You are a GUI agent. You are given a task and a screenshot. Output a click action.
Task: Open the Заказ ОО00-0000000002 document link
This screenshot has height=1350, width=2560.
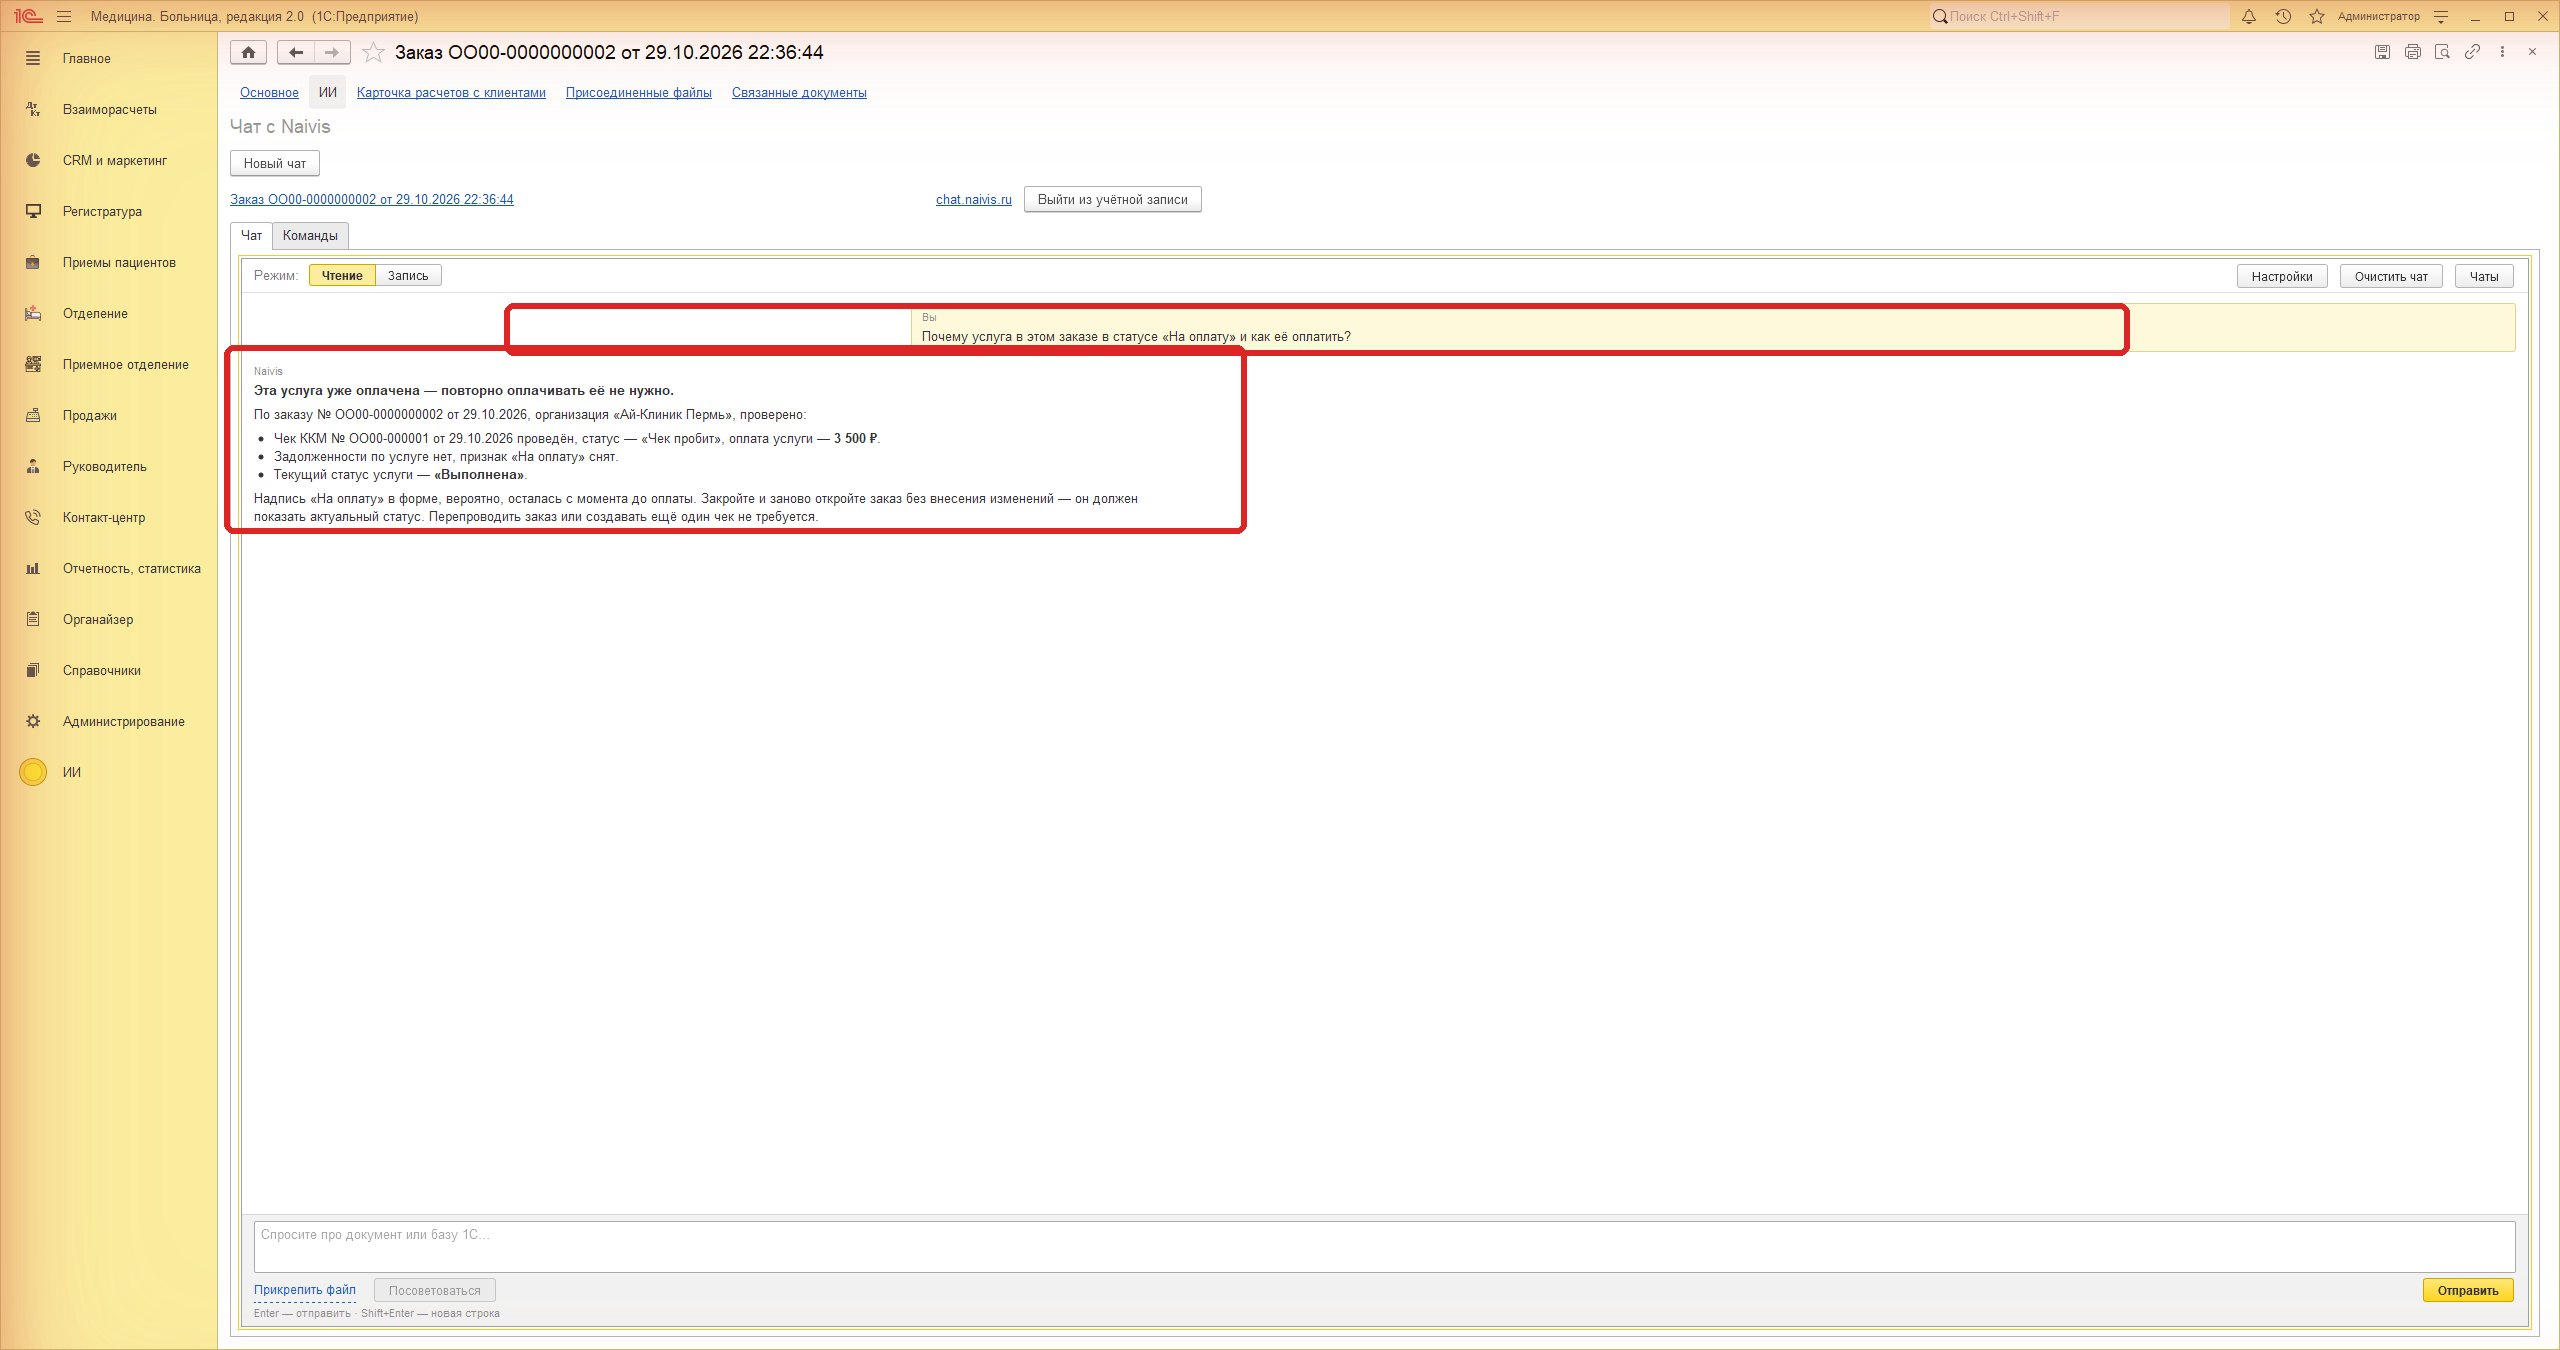[x=372, y=200]
